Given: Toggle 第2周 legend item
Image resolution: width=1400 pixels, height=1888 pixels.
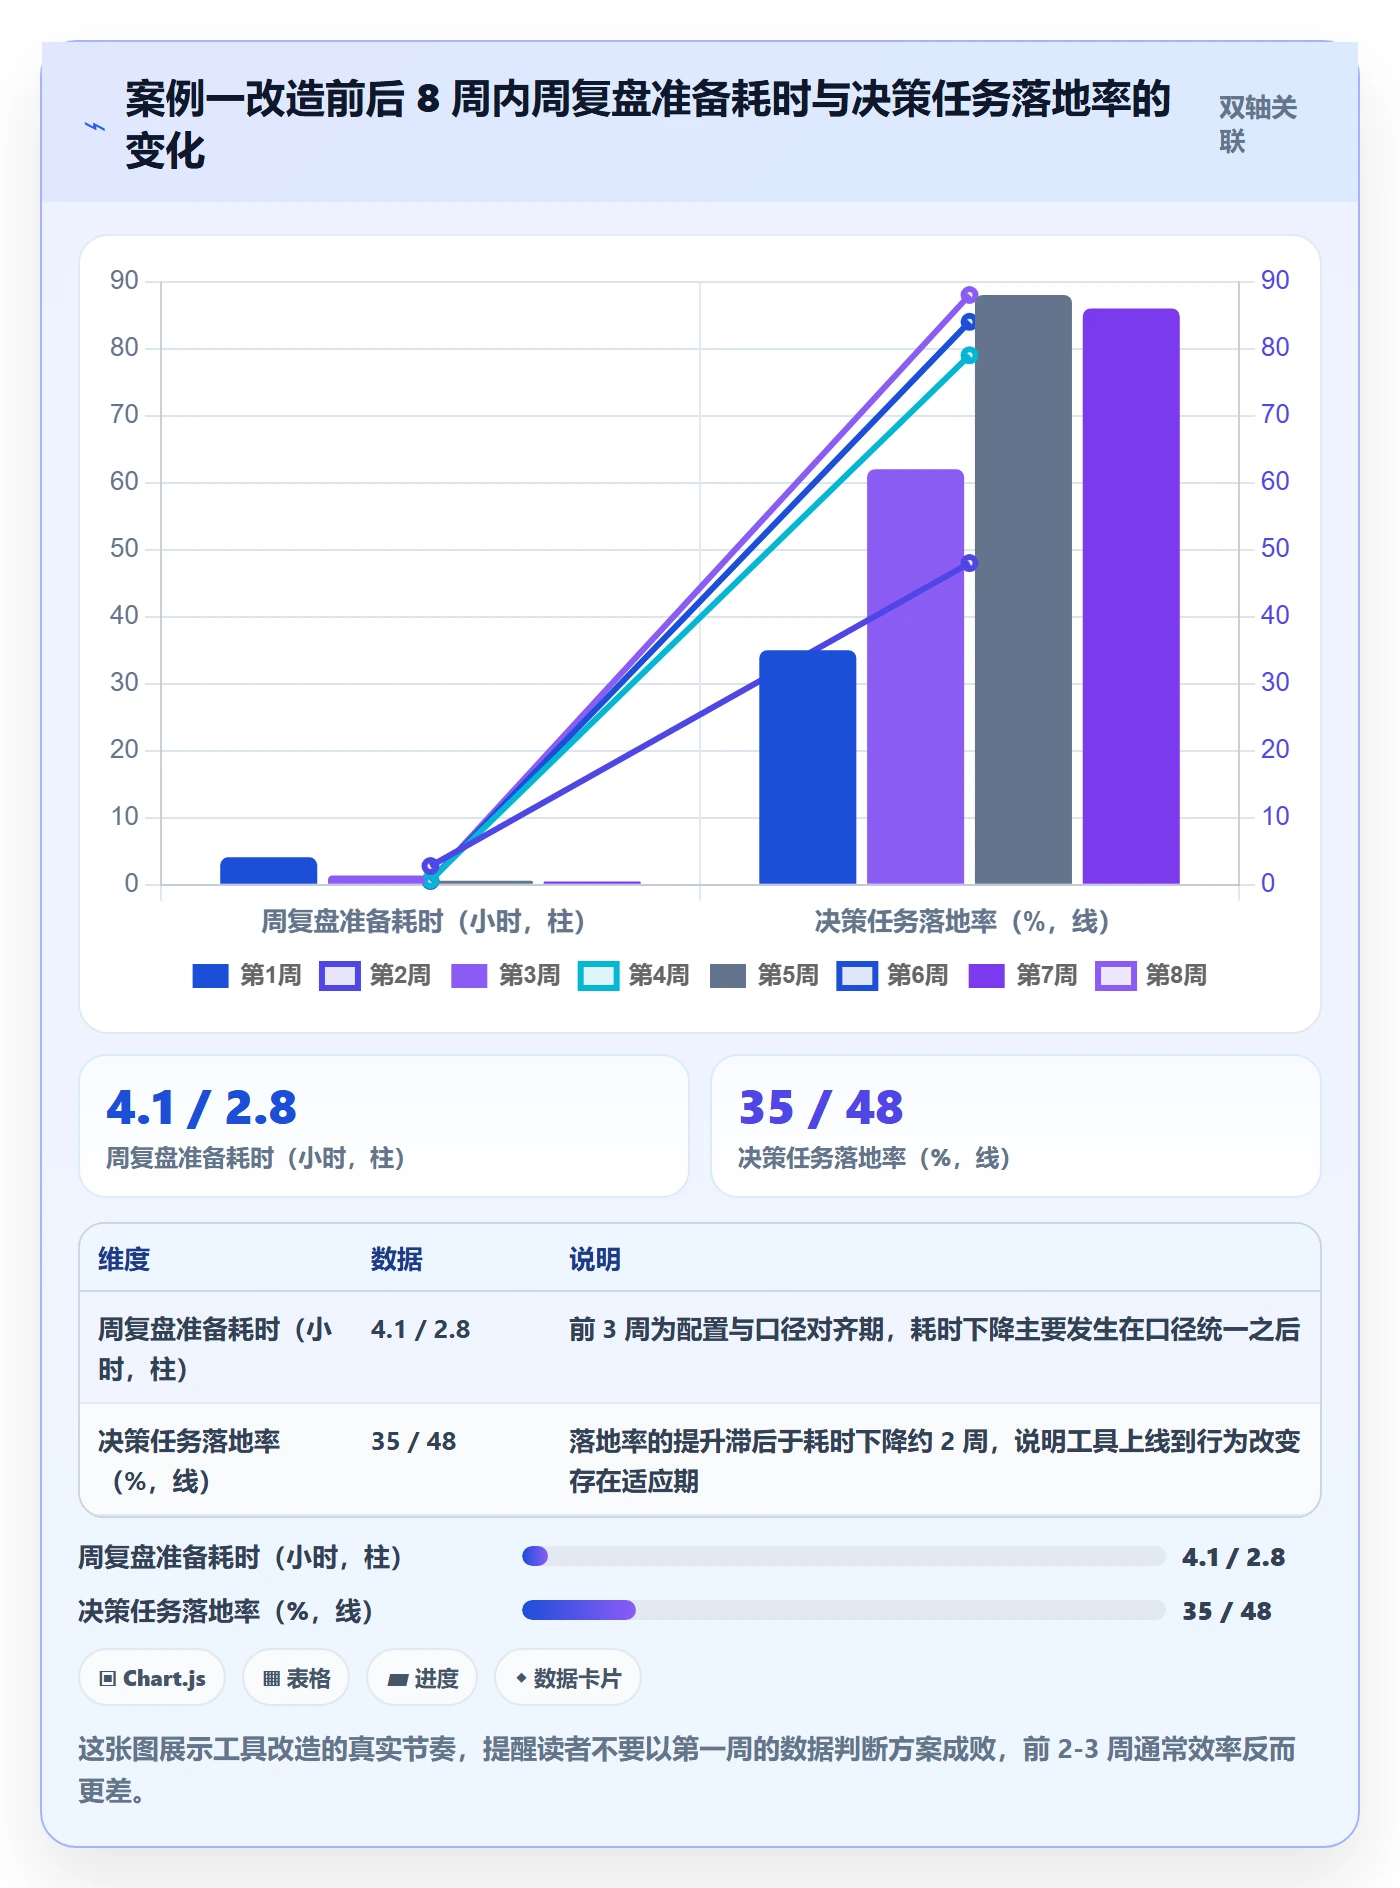Looking at the screenshot, I should click(x=375, y=975).
